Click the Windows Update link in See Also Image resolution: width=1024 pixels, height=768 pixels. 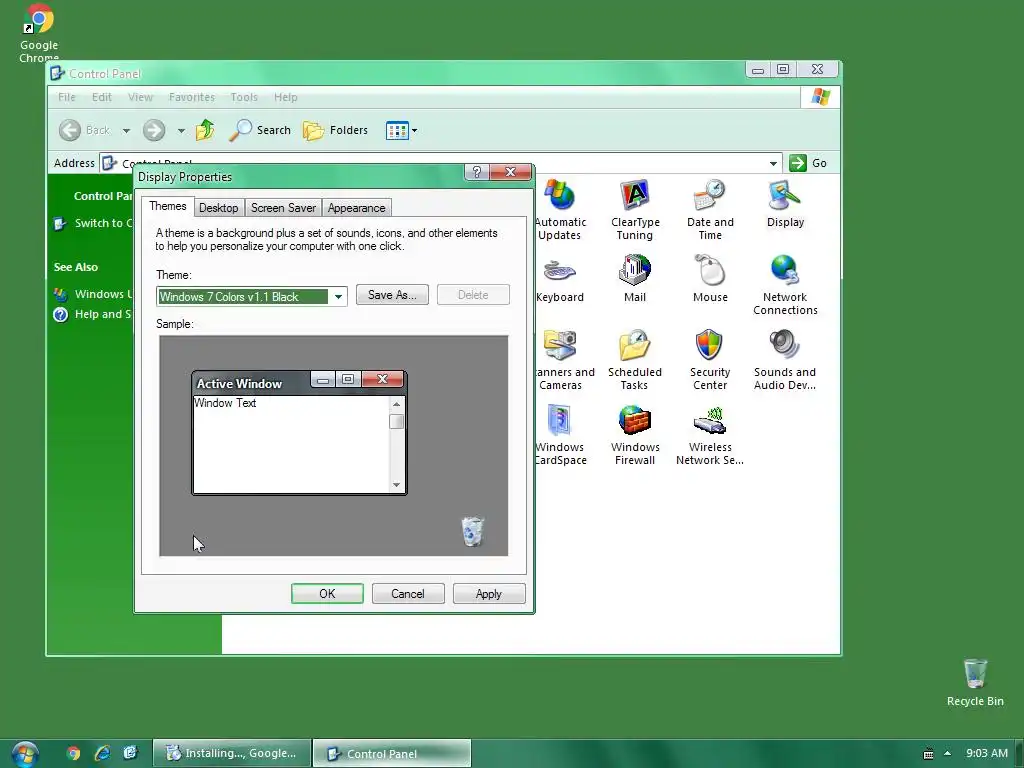click(93, 294)
